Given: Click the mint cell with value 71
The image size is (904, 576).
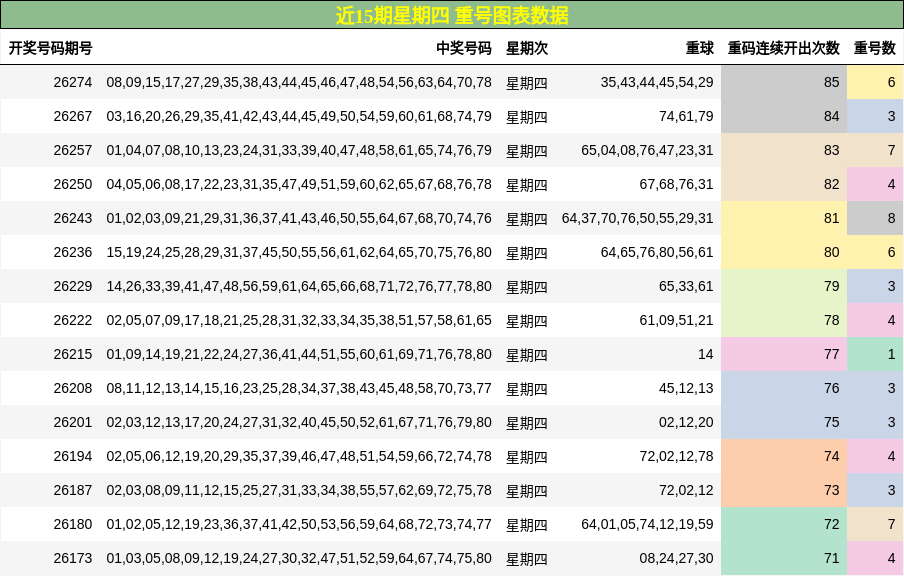Looking at the screenshot, I should point(784,559).
